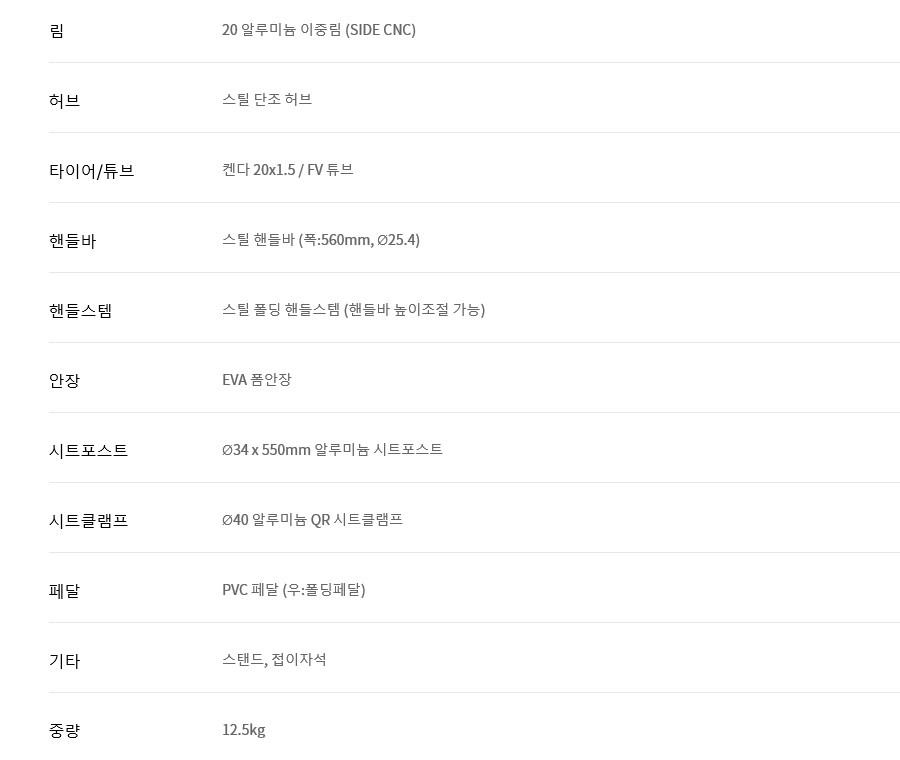Click the 핸들바 label
Image resolution: width=900 pixels, height=760 pixels.
click(x=72, y=241)
